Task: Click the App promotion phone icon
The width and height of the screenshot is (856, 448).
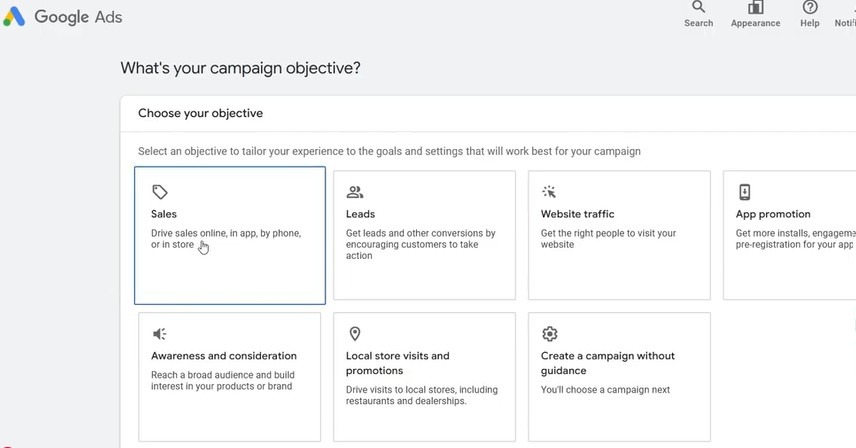Action: (x=745, y=192)
